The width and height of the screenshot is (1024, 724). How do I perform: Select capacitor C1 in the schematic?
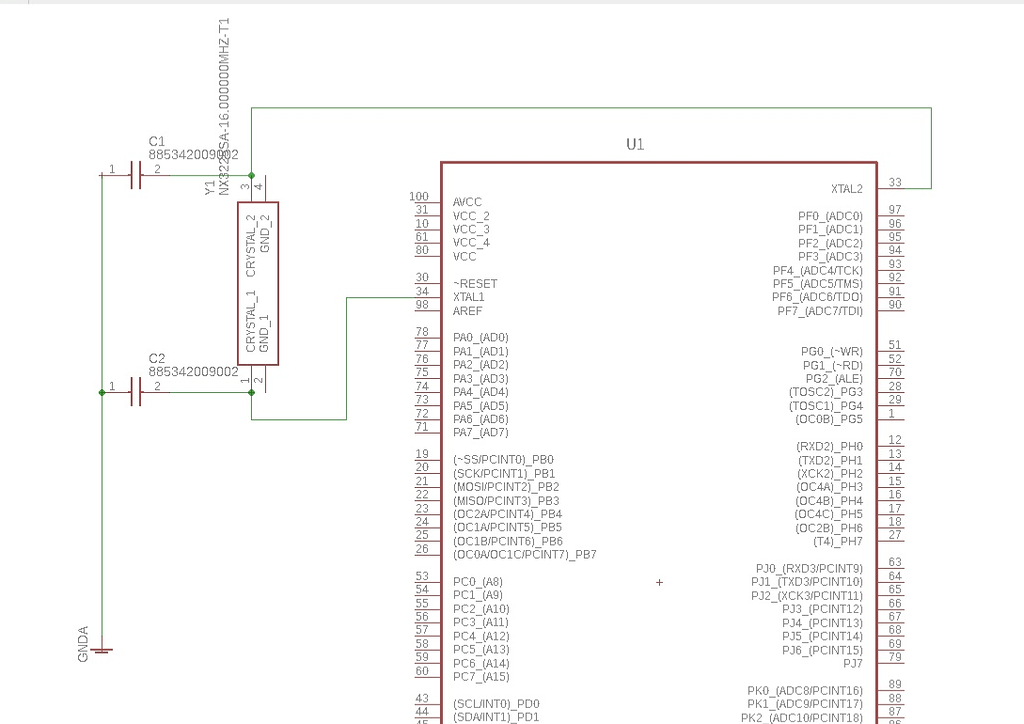pos(137,173)
